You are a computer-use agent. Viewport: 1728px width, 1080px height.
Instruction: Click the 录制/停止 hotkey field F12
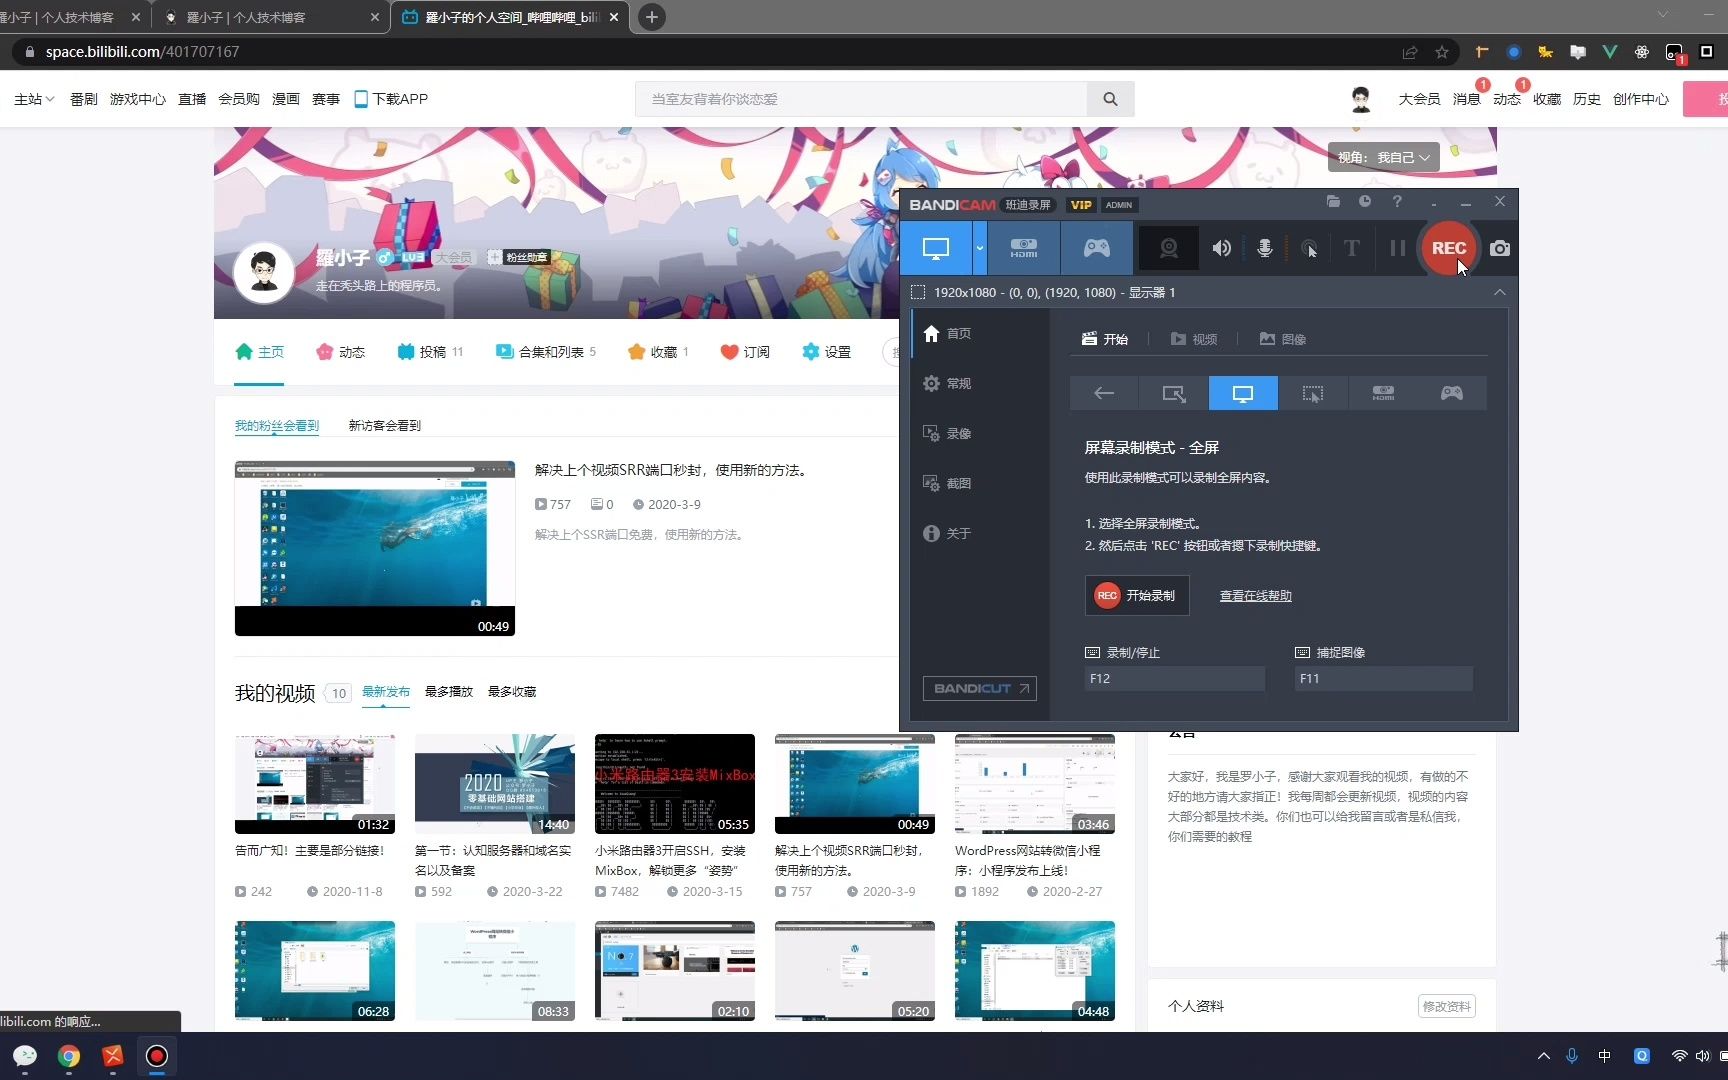coord(1175,678)
